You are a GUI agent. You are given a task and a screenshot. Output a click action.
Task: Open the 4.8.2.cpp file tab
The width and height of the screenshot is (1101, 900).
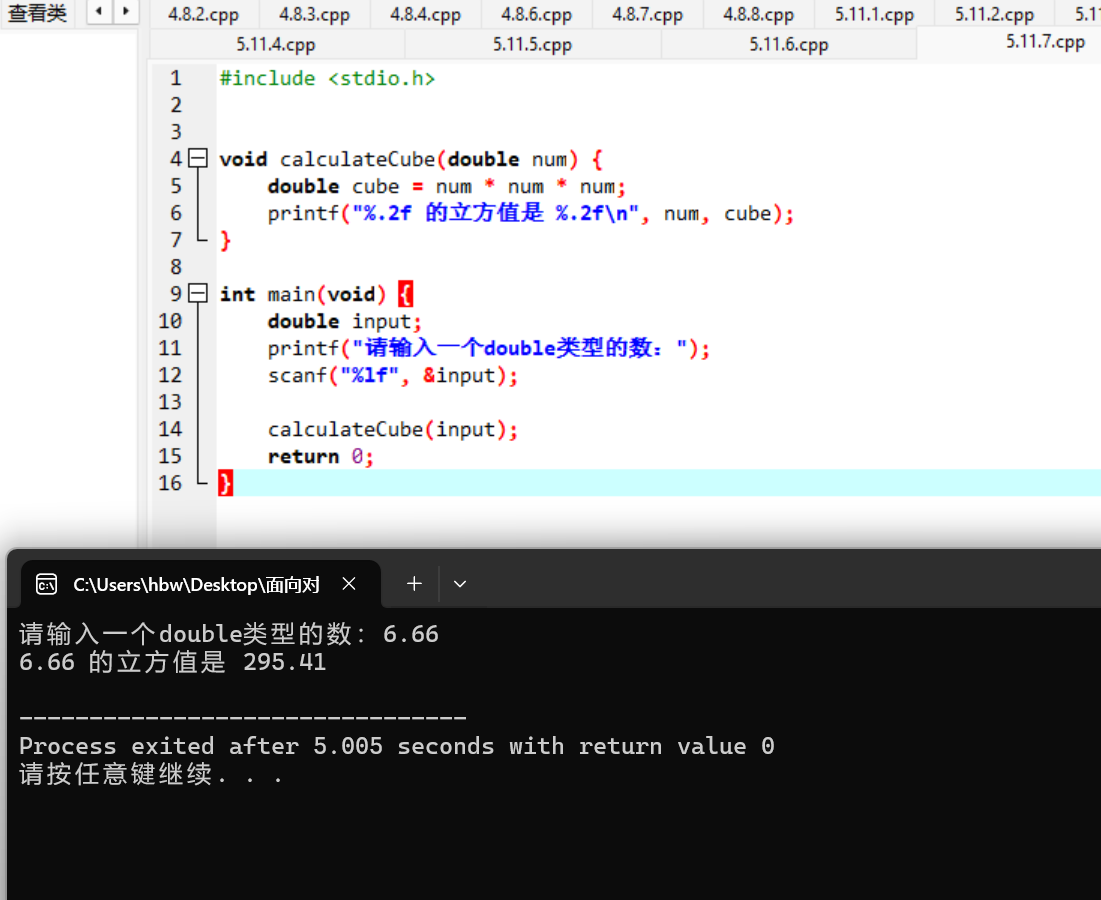tap(204, 14)
